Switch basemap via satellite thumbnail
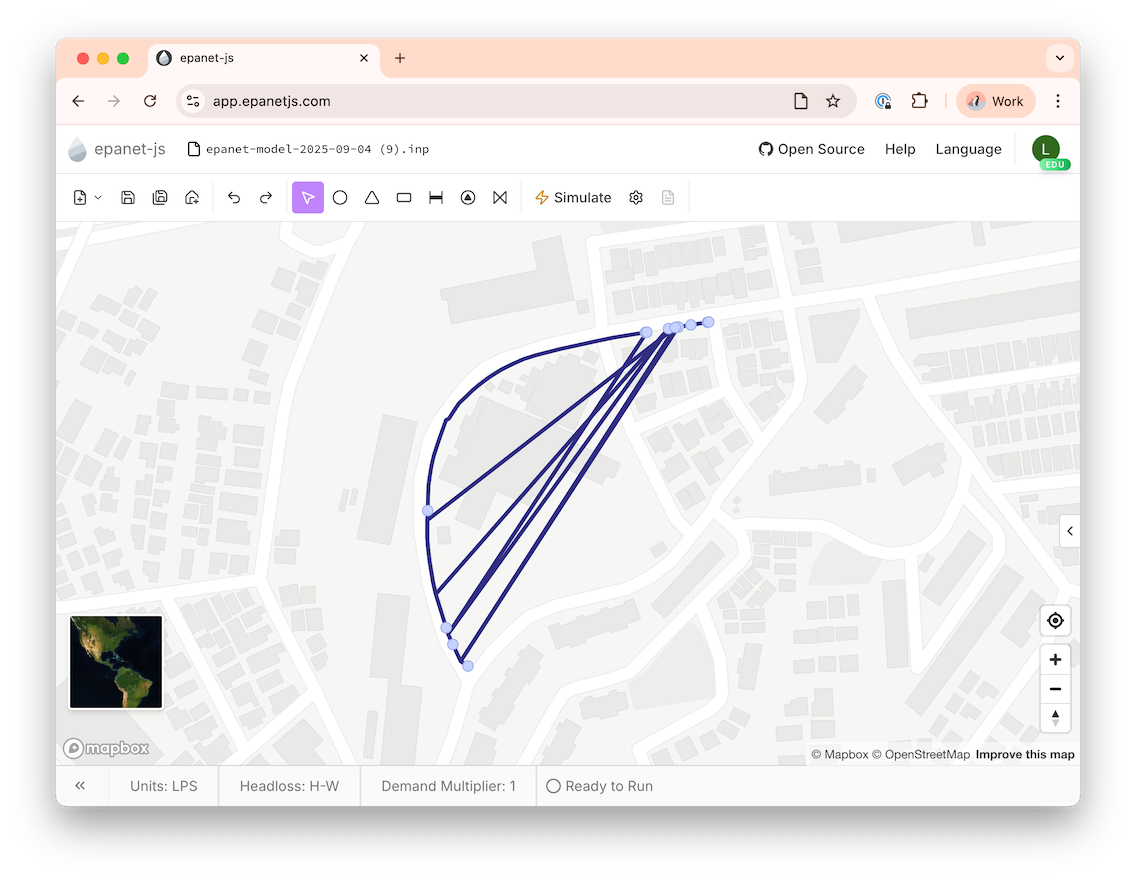Viewport: 1136px width, 880px height. (x=116, y=662)
